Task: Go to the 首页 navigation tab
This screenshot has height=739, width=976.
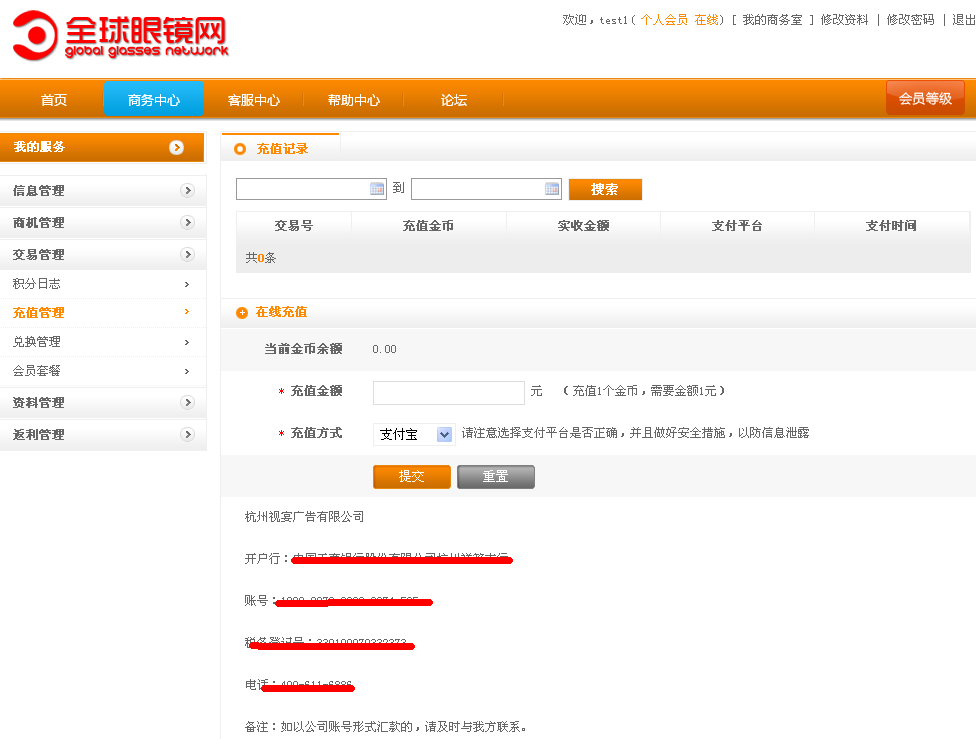Action: (x=54, y=100)
